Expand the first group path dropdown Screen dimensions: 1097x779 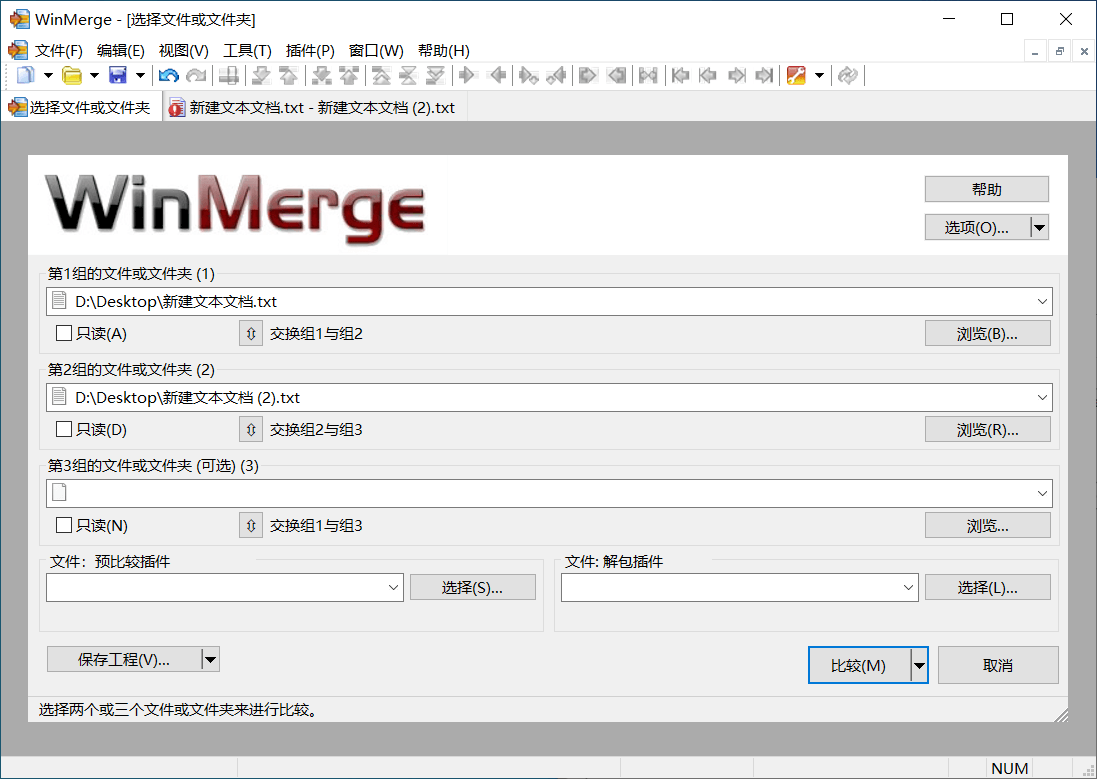tap(1042, 302)
